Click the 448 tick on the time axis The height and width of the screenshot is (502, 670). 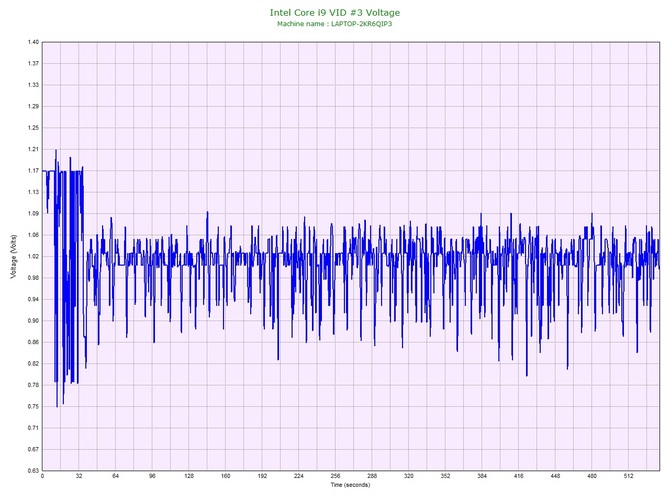(555, 476)
